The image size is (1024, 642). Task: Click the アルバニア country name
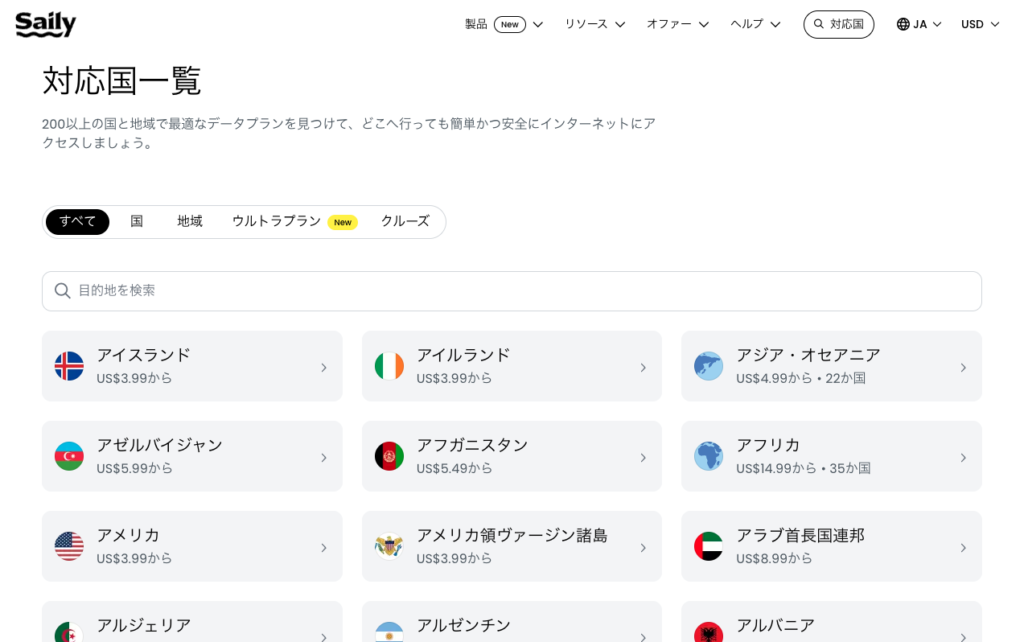point(775,625)
